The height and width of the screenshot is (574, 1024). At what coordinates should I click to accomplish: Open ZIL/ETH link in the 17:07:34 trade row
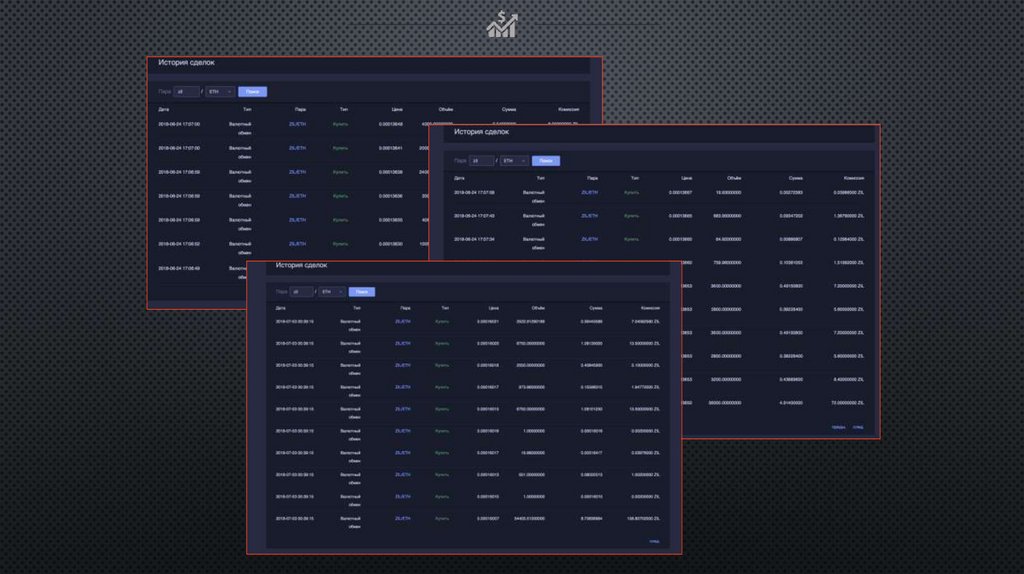point(589,239)
